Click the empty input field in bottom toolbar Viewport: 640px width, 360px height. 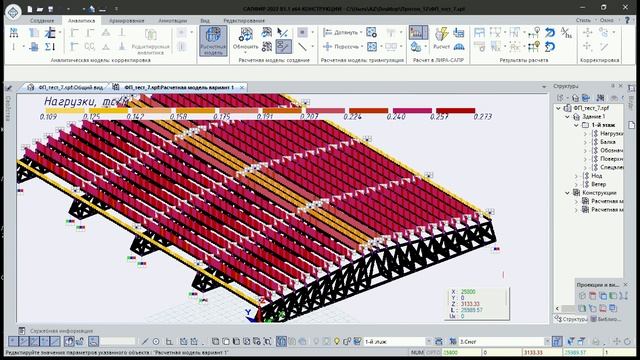118,341
